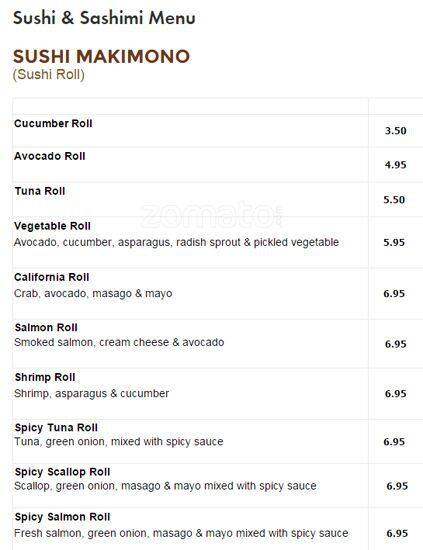Click the Spicy Salmon Roll title

62,517
